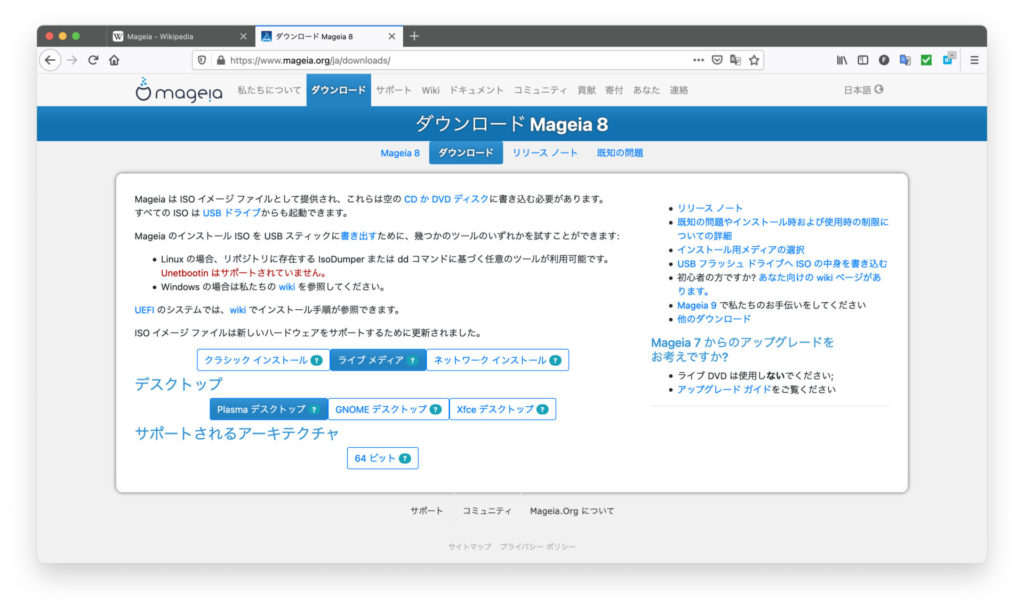Viewport: 1024px width, 612px height.
Task: Open the Firefox library icon
Action: [x=842, y=60]
